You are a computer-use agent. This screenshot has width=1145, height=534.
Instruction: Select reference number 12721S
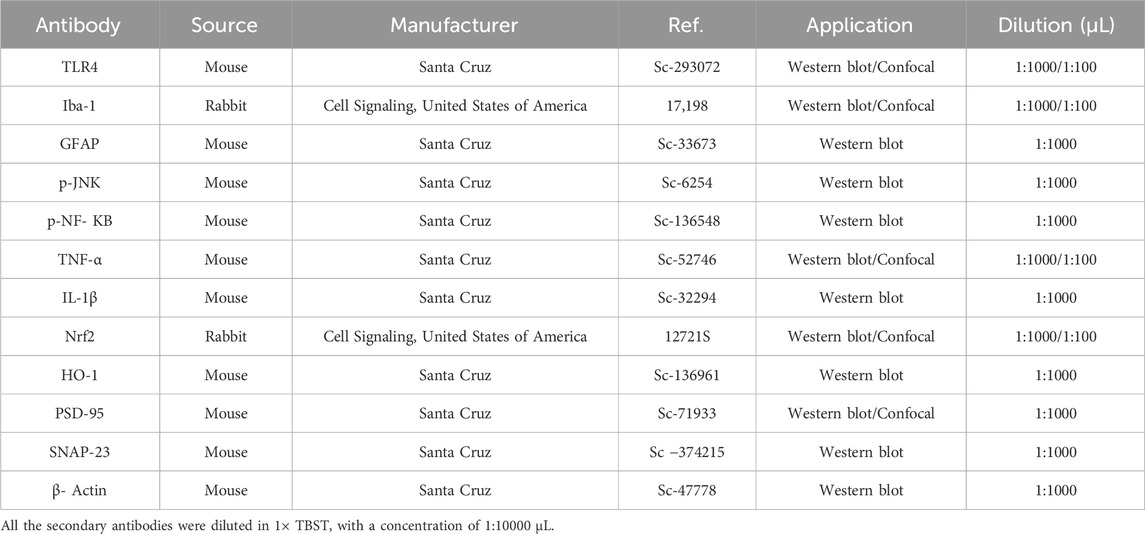coord(685,336)
